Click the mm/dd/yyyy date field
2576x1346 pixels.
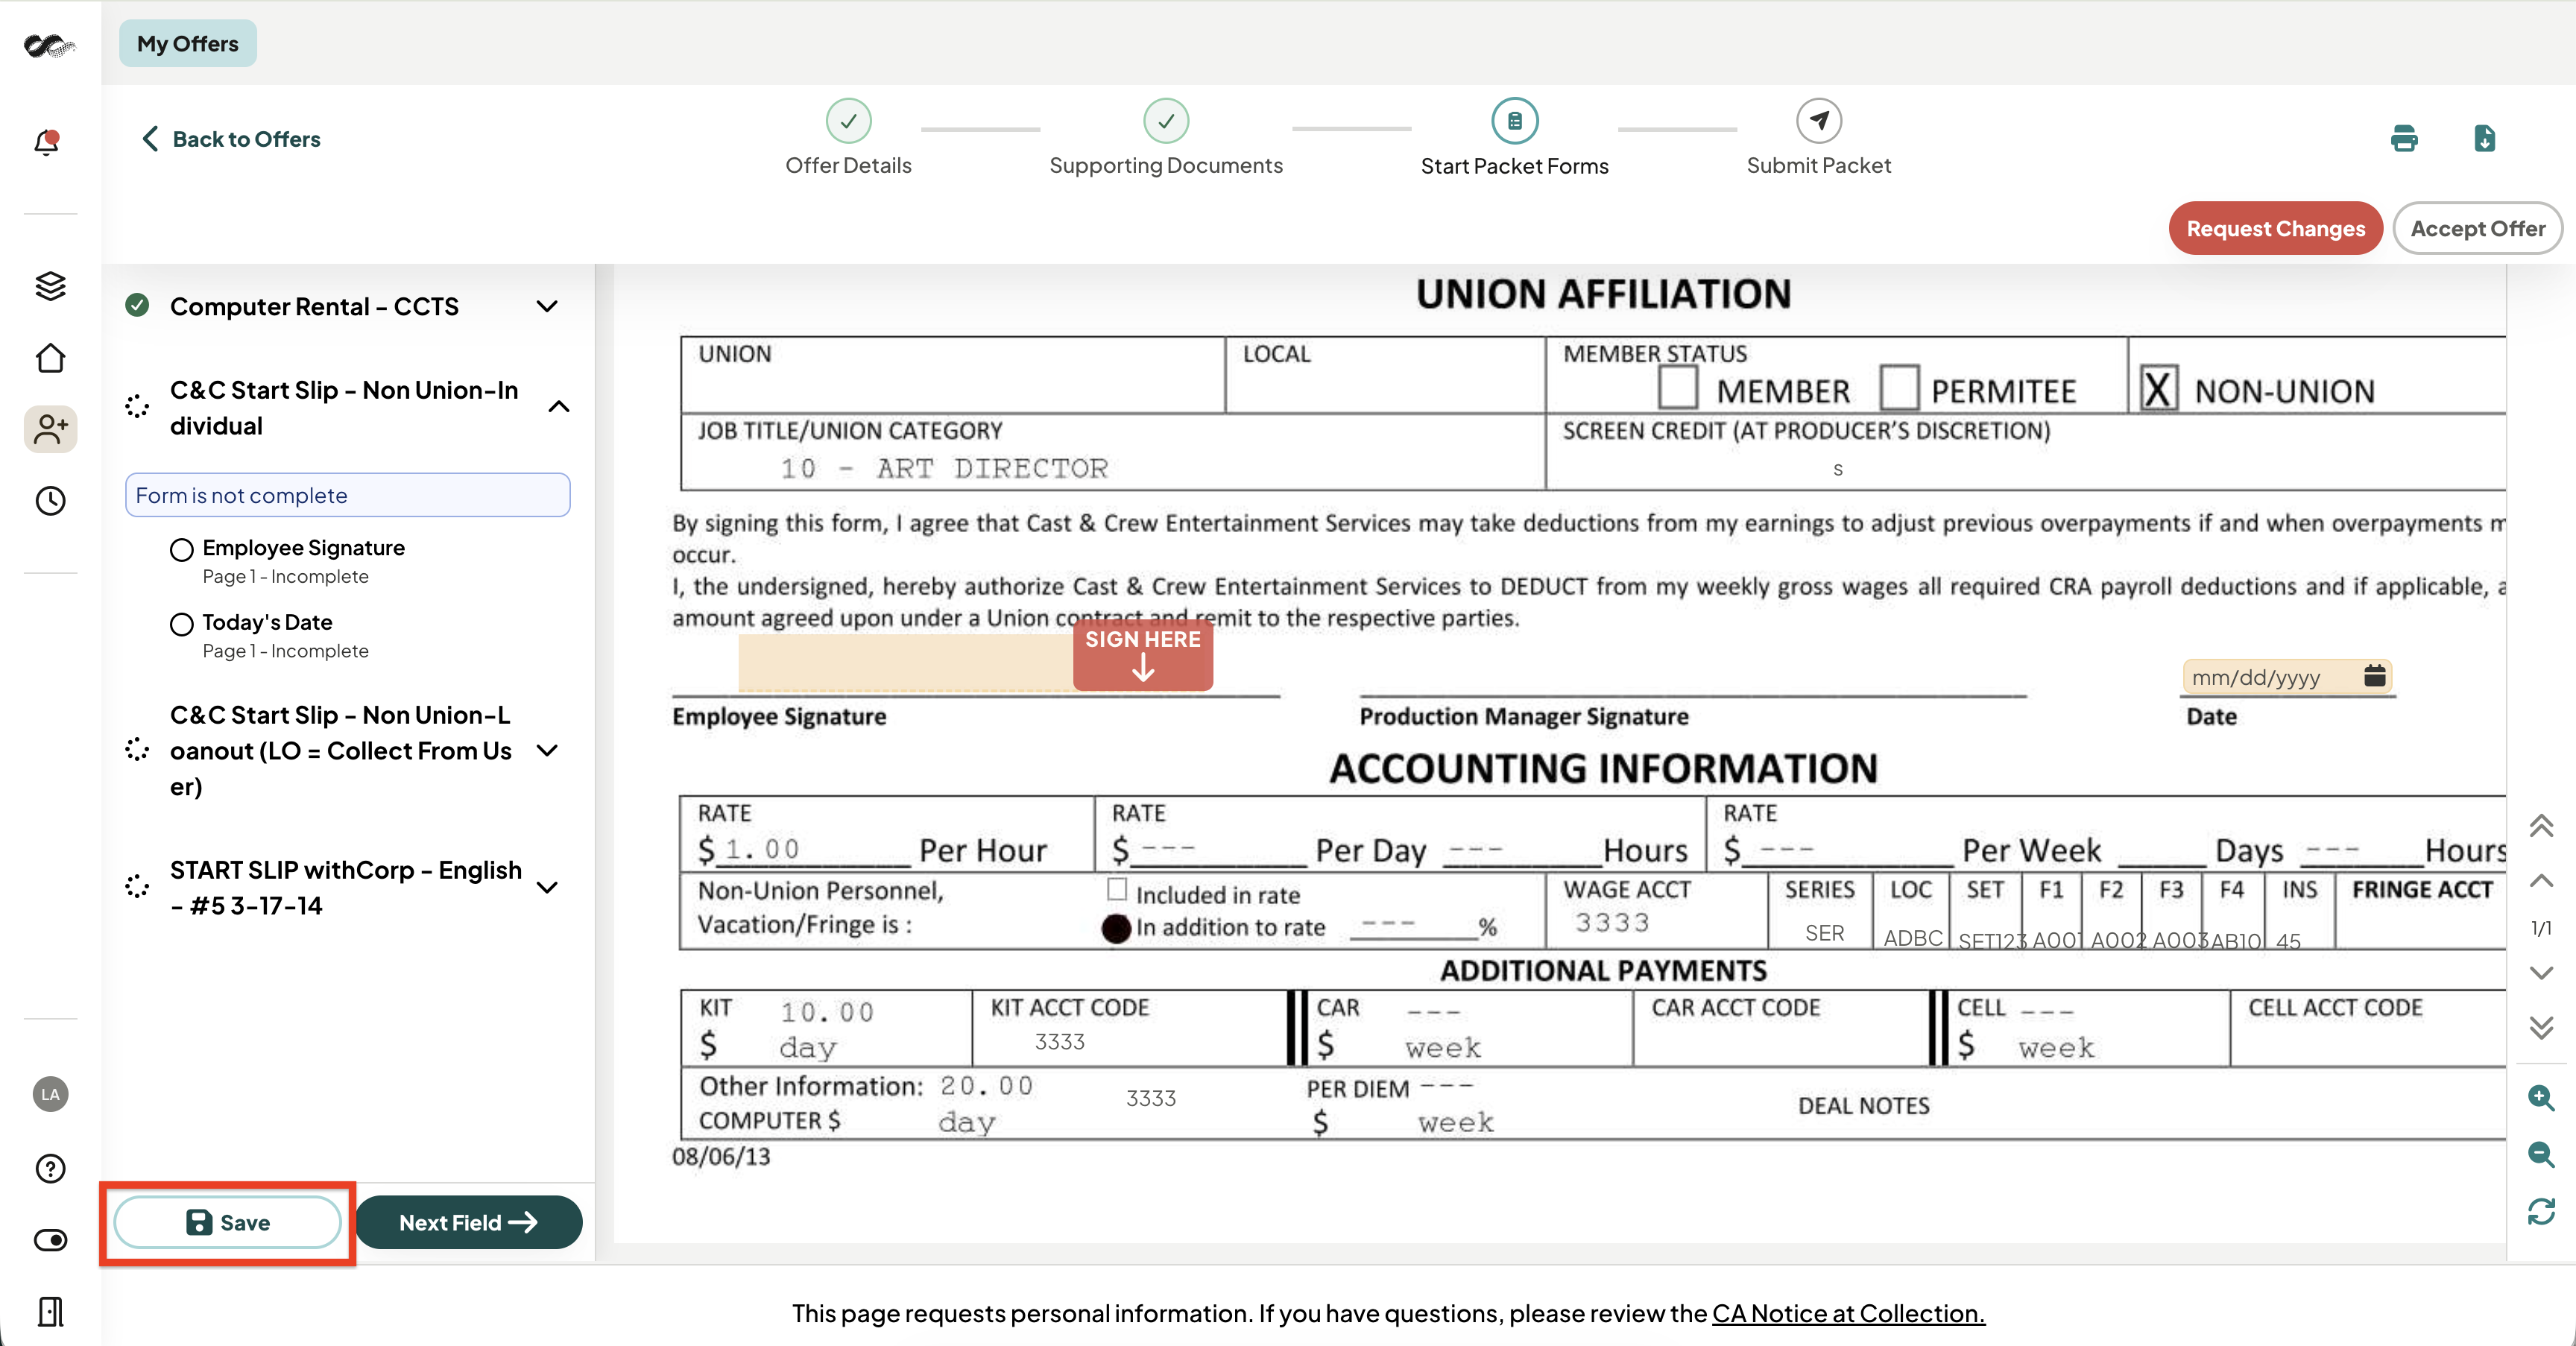[2287, 677]
